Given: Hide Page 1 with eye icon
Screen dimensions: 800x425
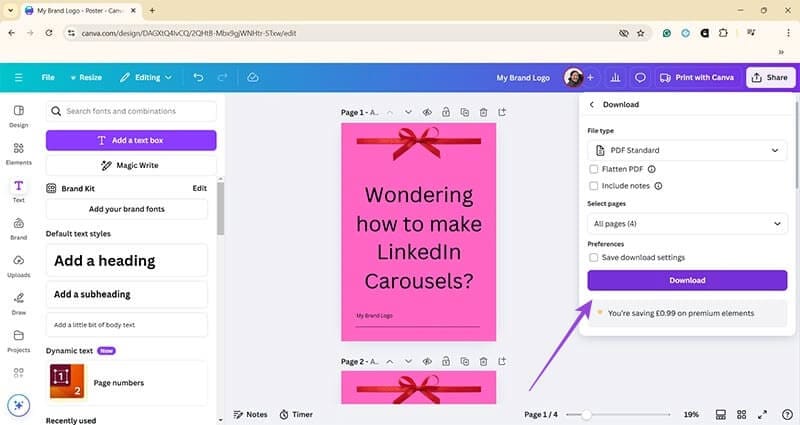Looking at the screenshot, I should [x=427, y=112].
